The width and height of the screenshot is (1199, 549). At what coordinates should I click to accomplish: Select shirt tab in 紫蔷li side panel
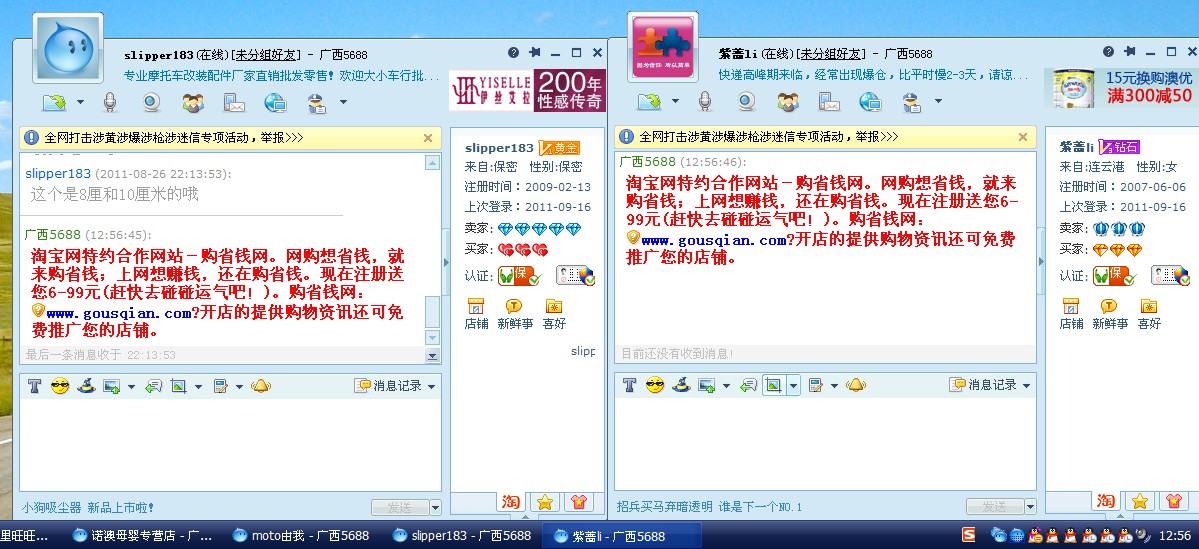[x=1173, y=502]
